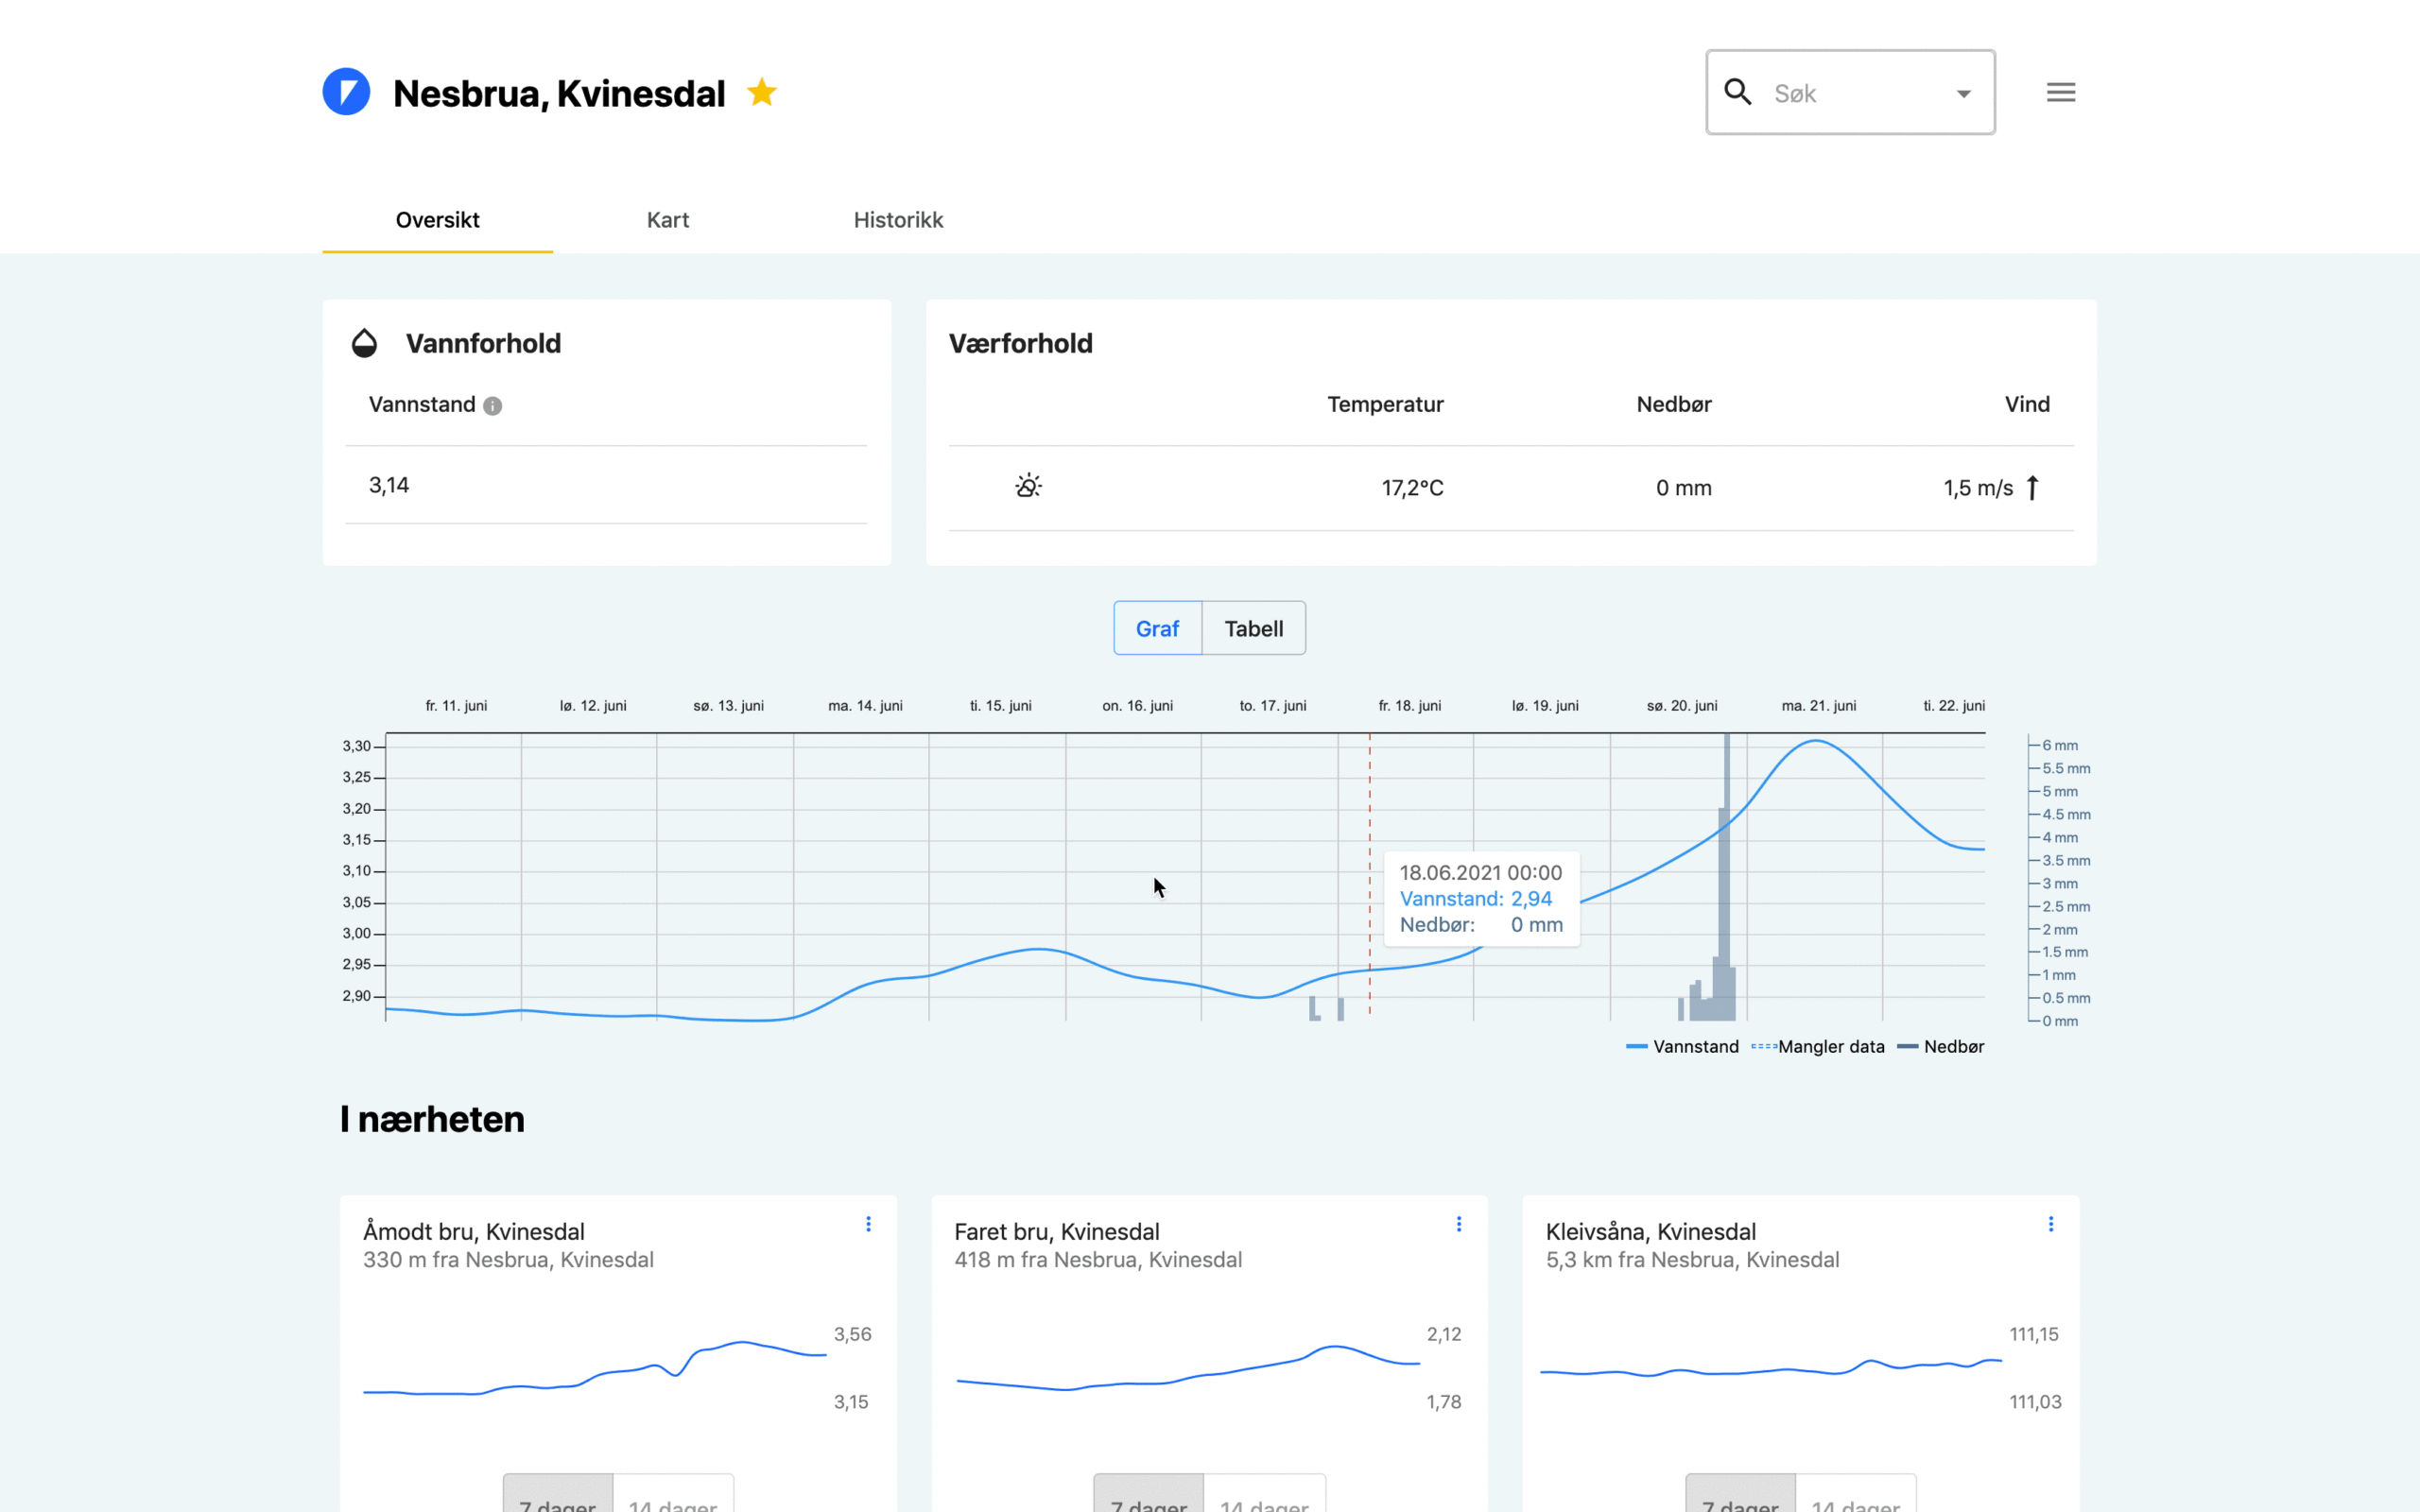Screen dimensions: 2420x1512
Task: Click the Temperatur column header
Action: coord(1385,404)
